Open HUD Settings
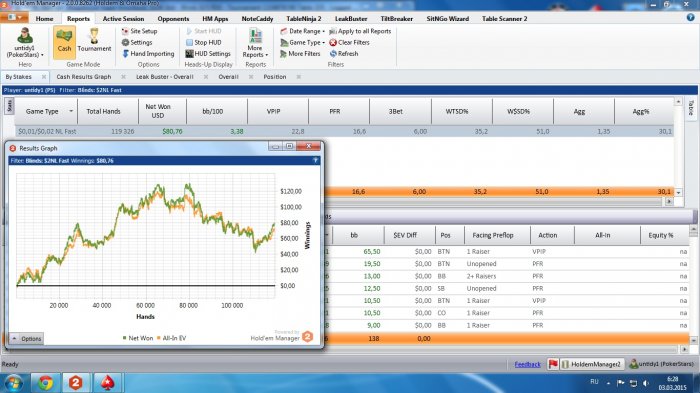 (208, 54)
